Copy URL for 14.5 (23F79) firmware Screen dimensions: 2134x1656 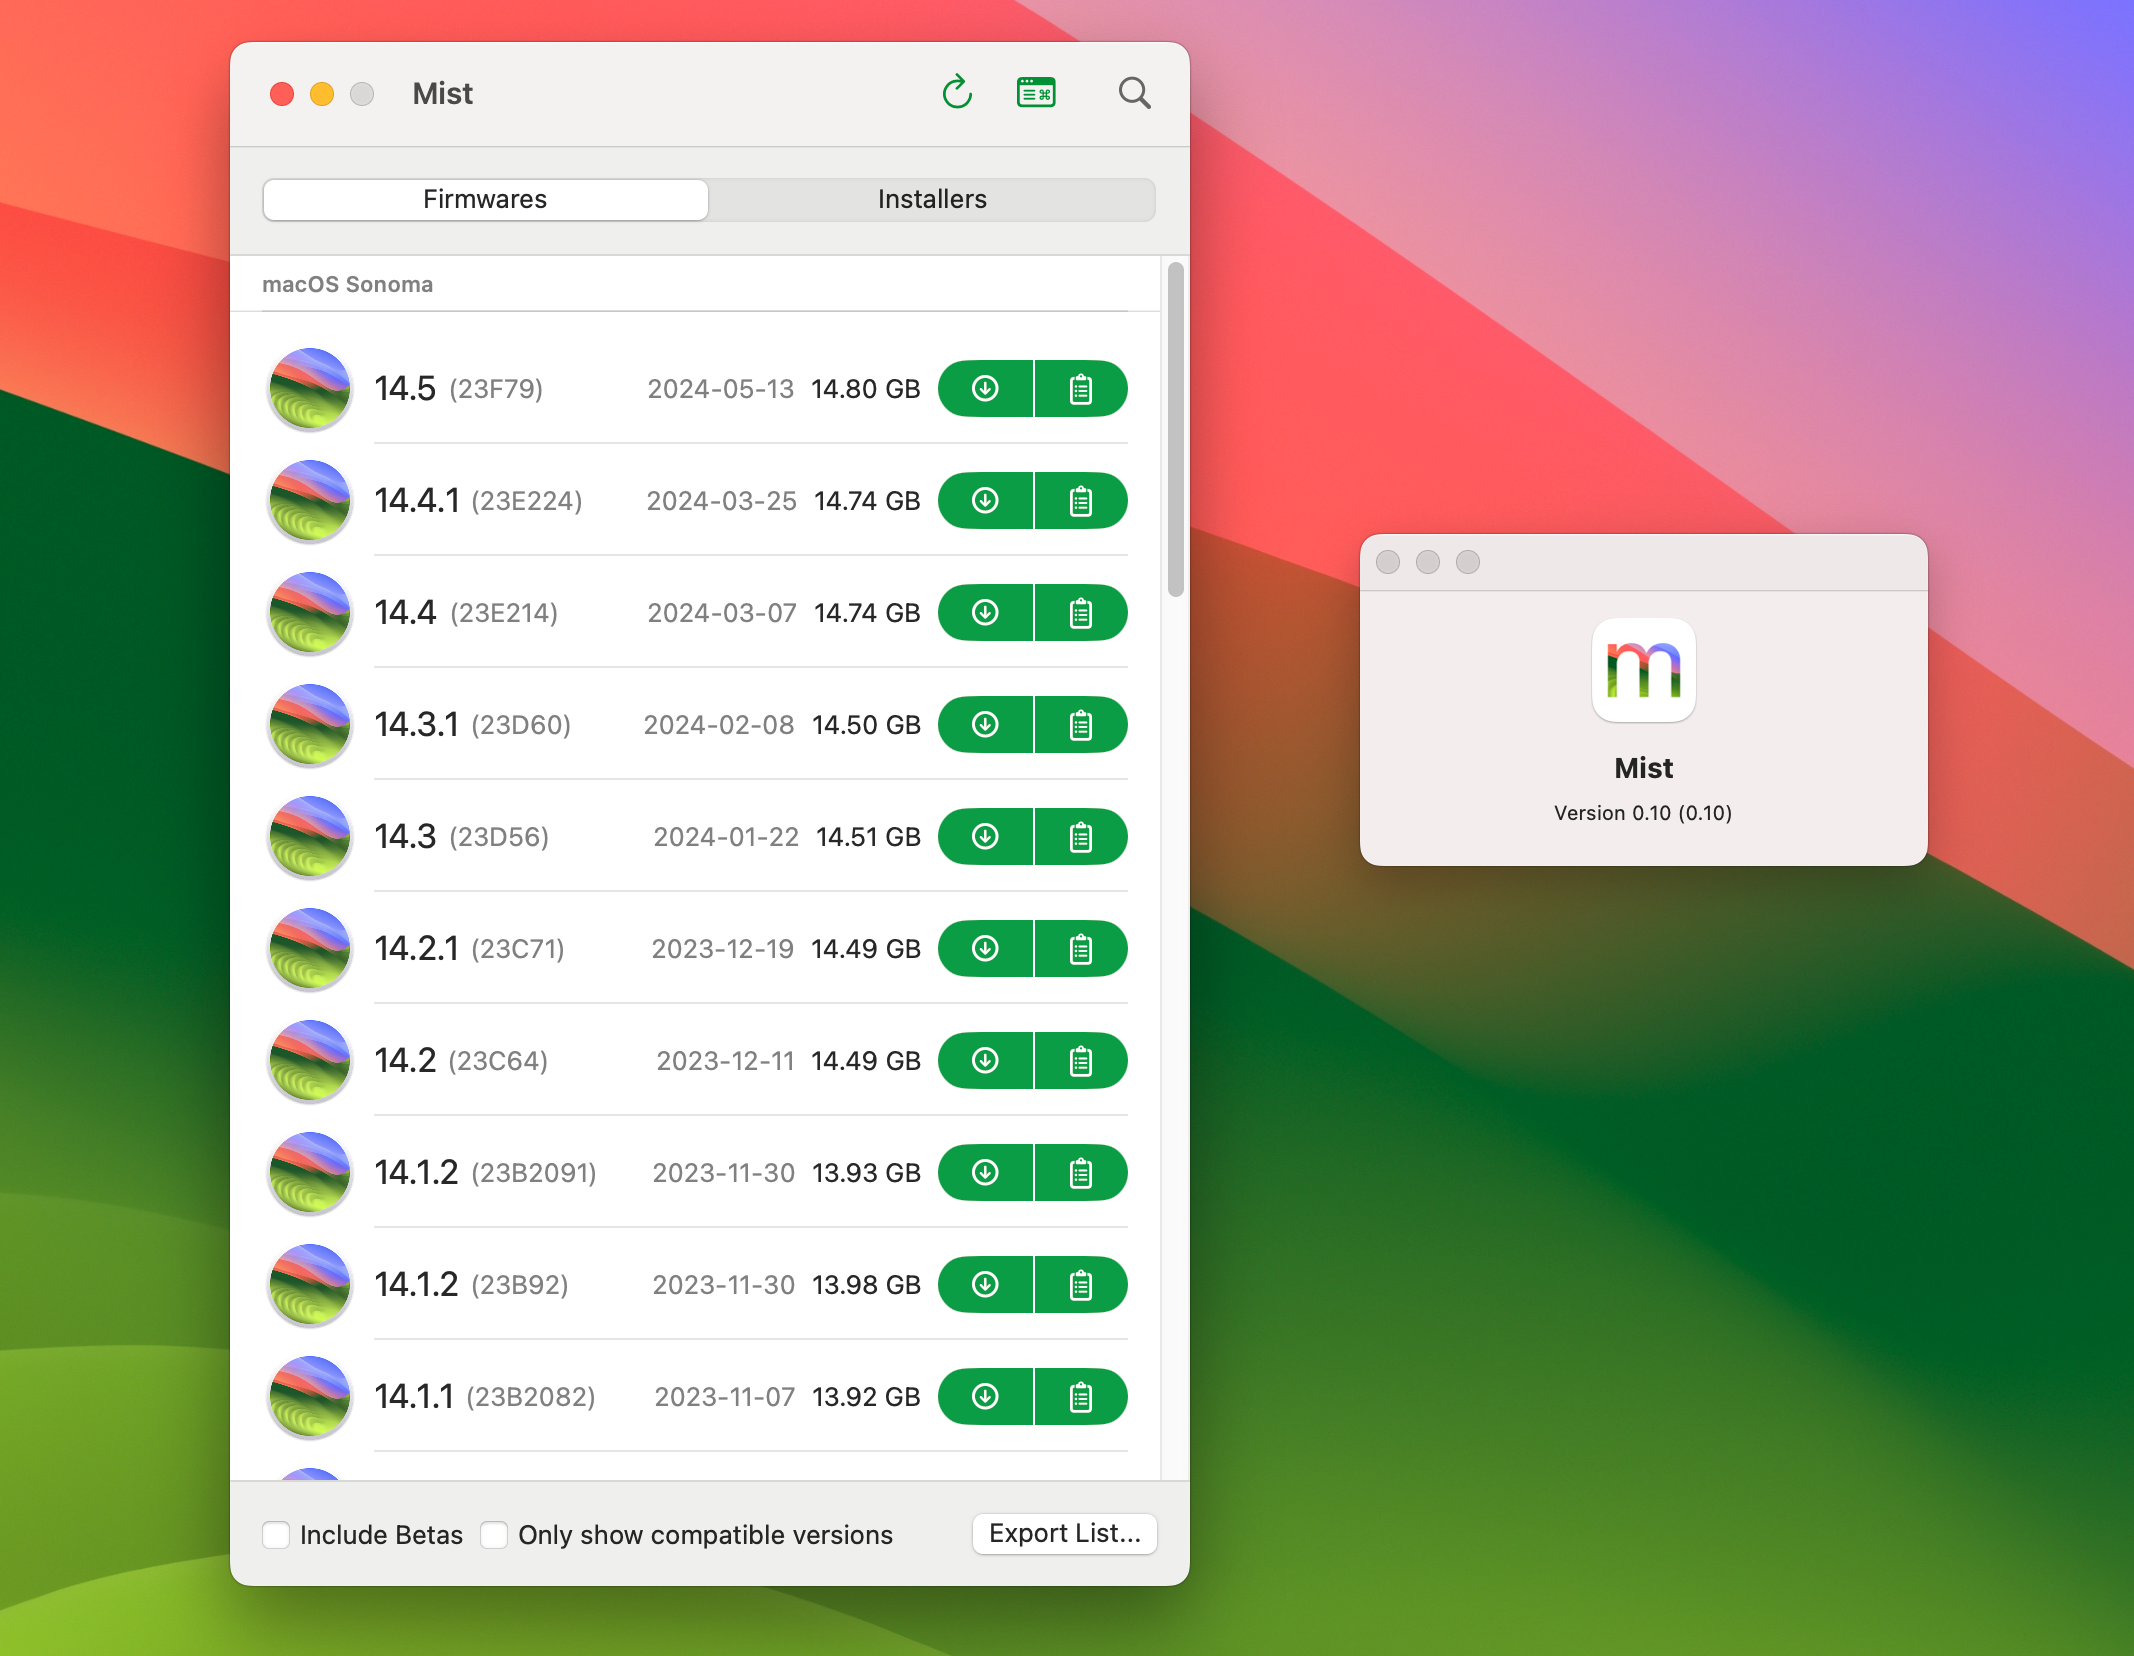pyautogui.click(x=1081, y=389)
